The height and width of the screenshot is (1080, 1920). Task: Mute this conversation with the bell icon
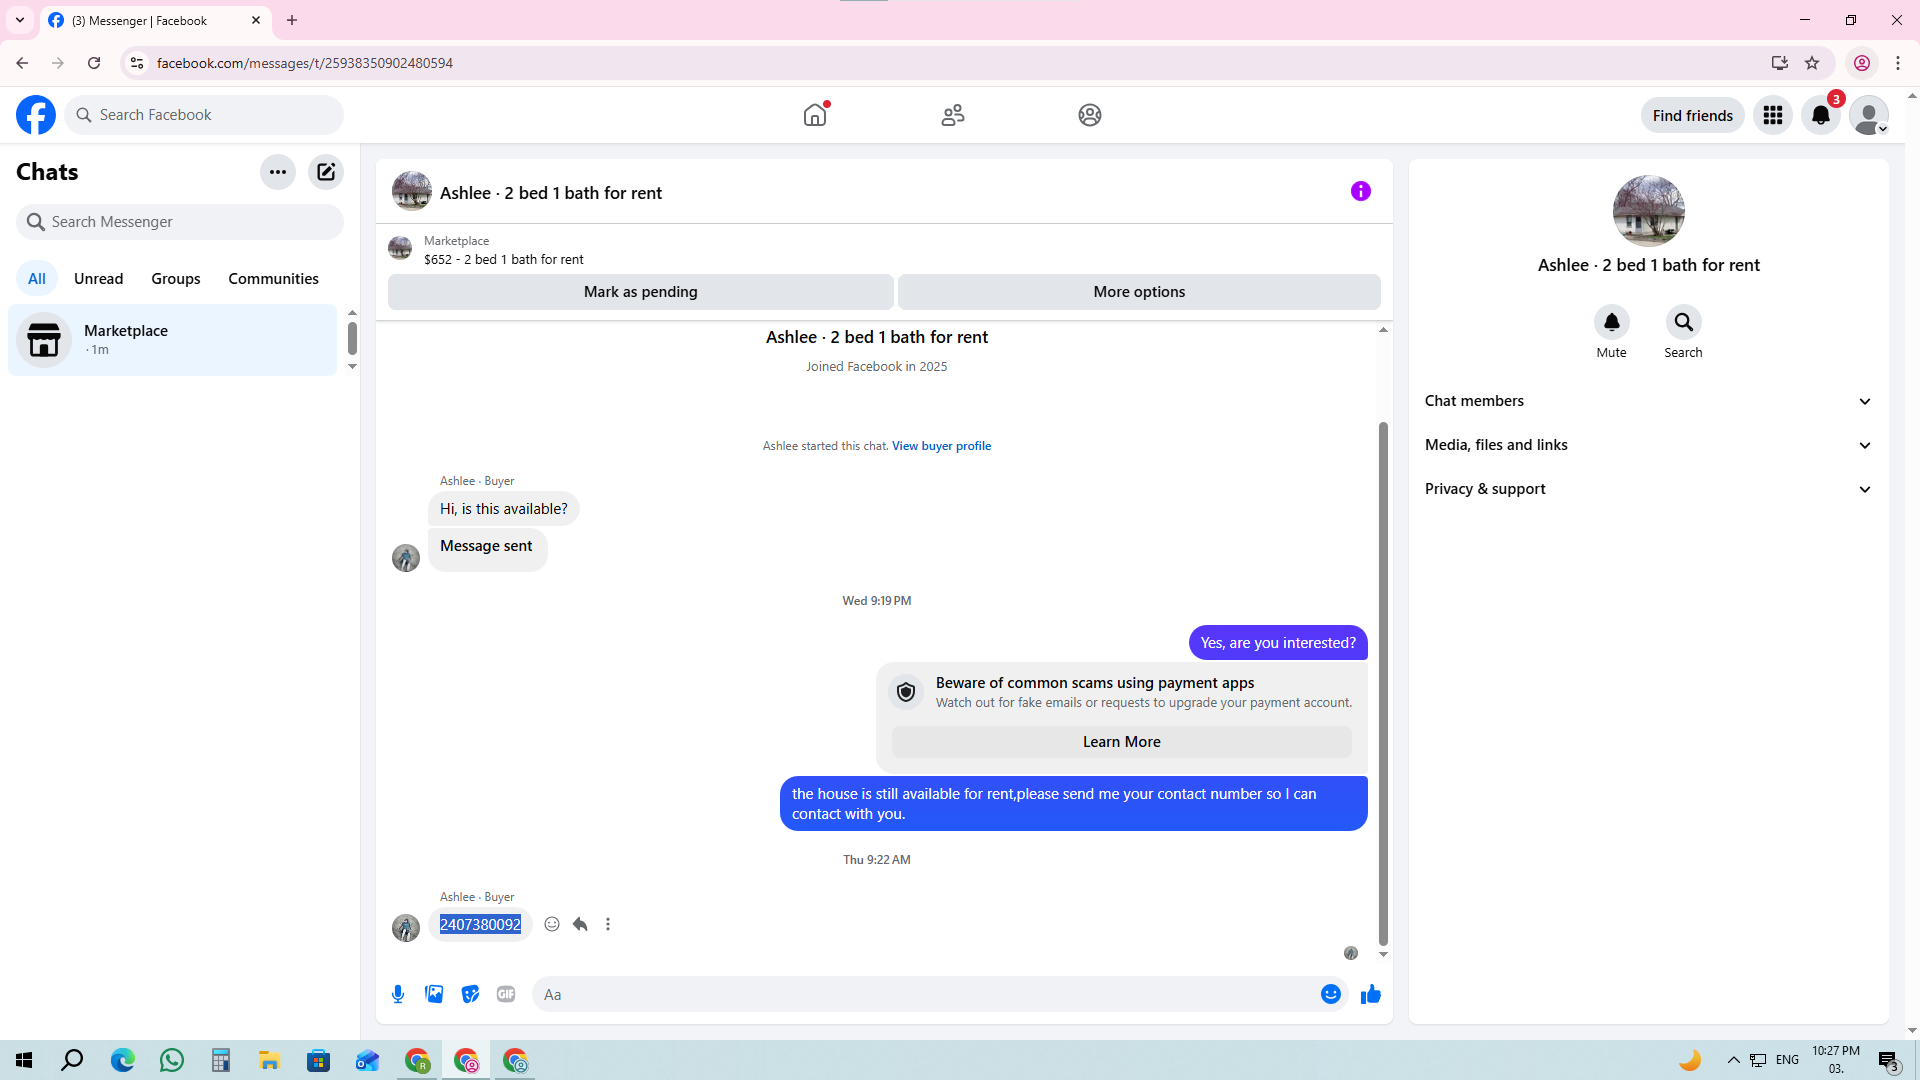click(x=1611, y=322)
